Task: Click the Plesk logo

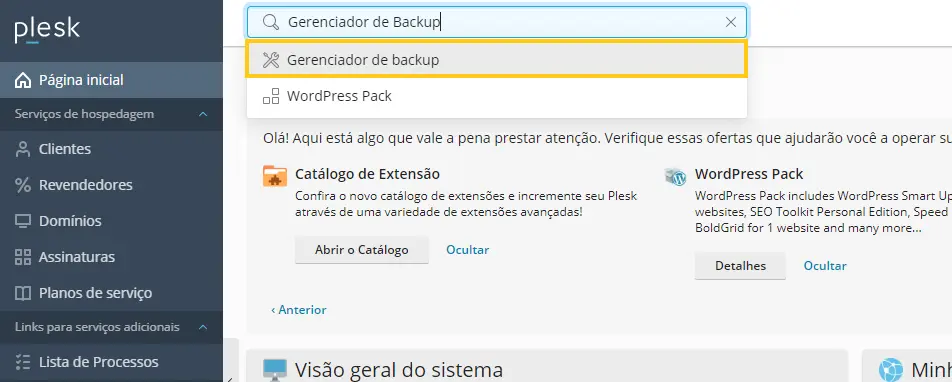Action: point(47,30)
